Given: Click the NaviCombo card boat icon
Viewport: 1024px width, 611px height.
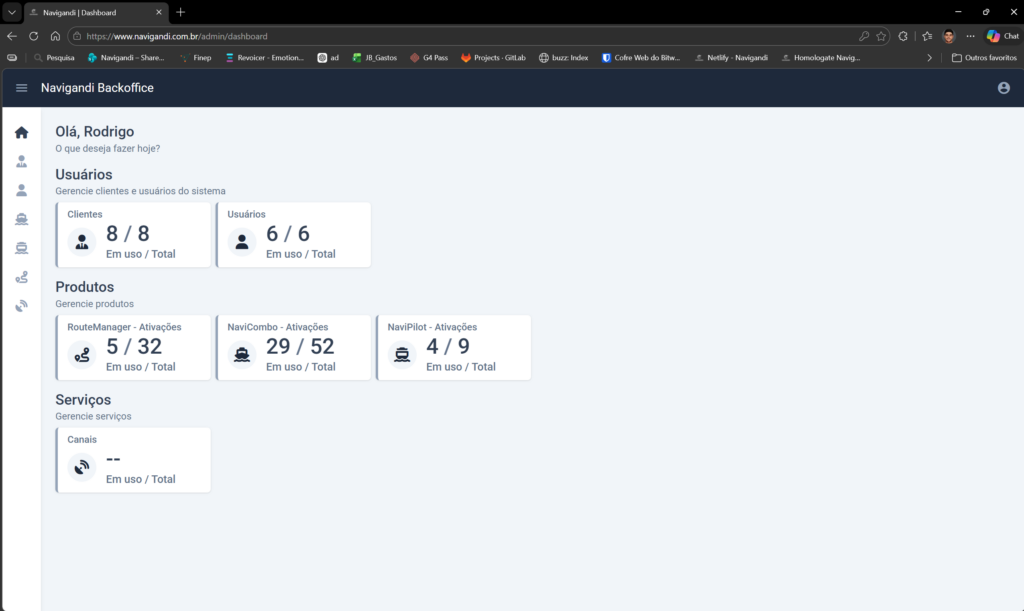Looking at the screenshot, I should coord(242,355).
